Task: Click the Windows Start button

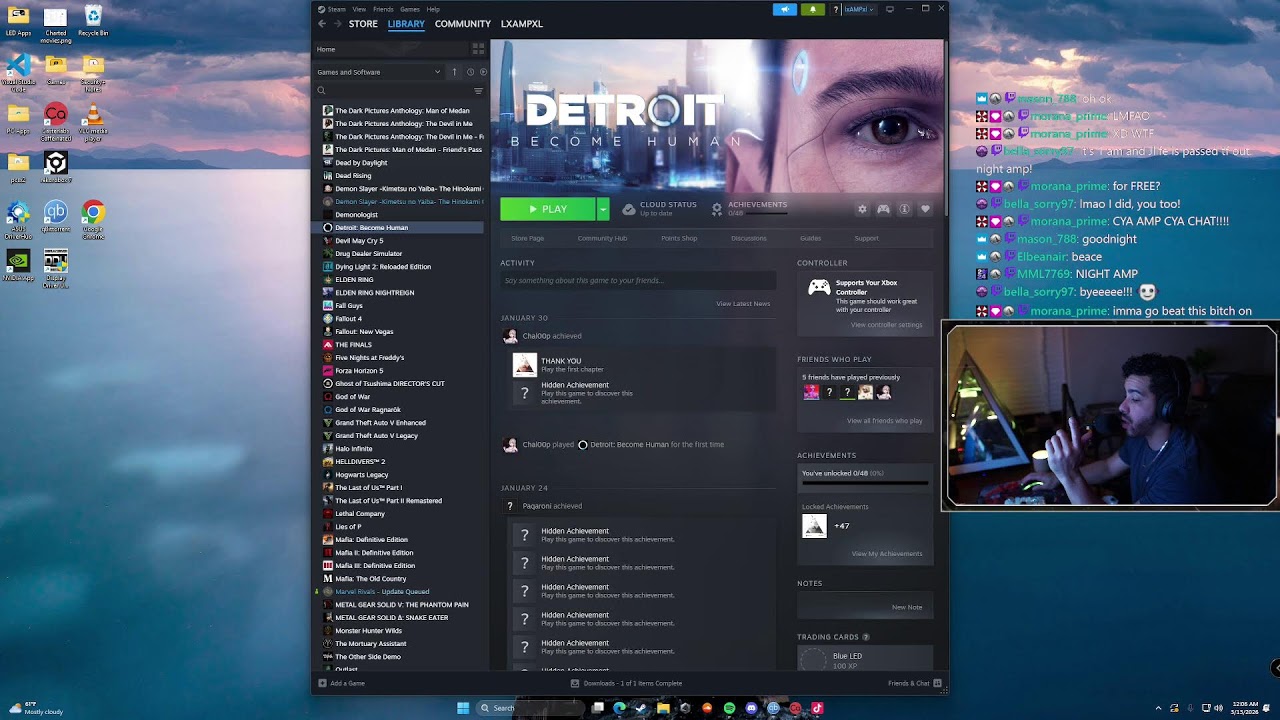Action: coord(463,708)
